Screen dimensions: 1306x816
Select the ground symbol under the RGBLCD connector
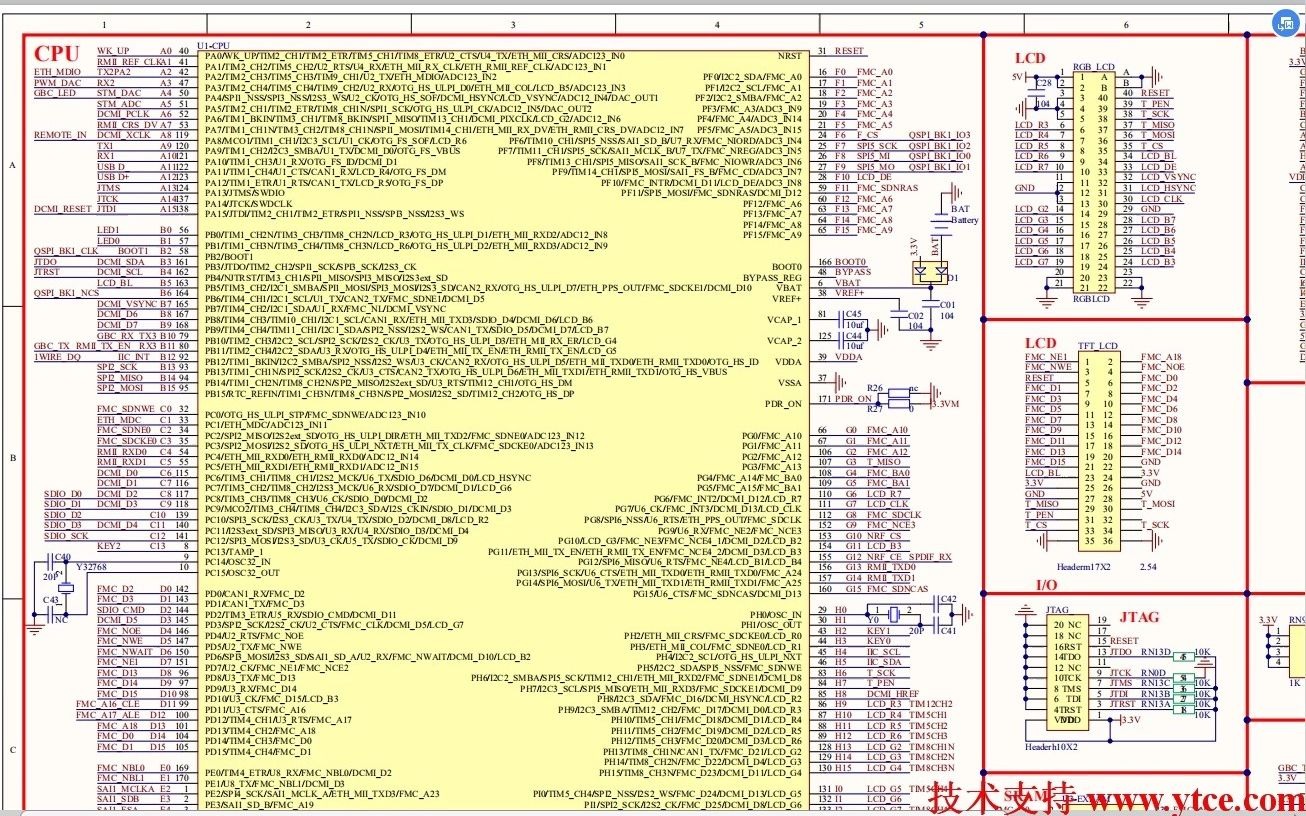click(1046, 300)
